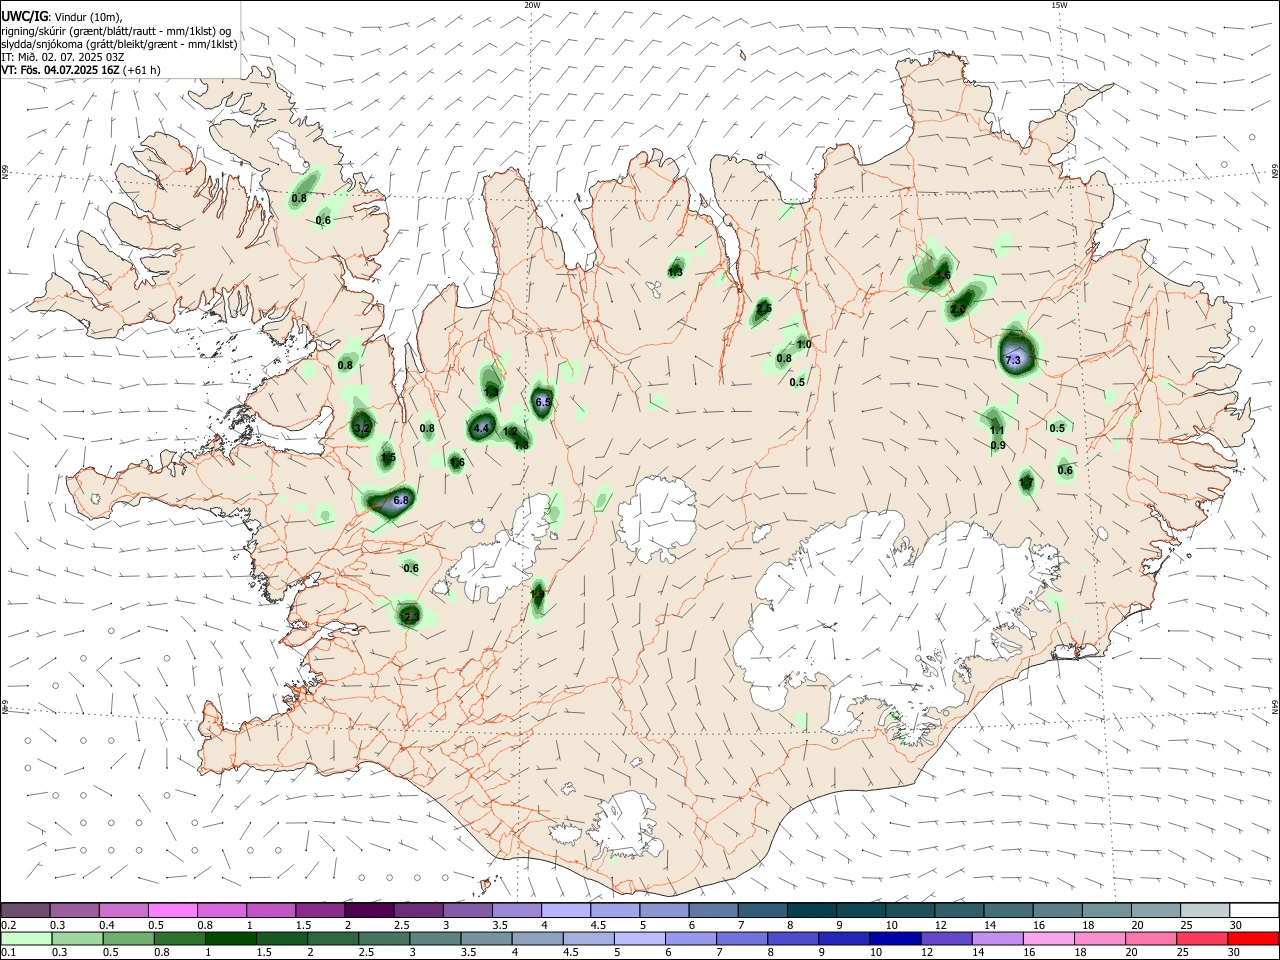Click the 6.8 precipitation value in western Iceland

402,500
